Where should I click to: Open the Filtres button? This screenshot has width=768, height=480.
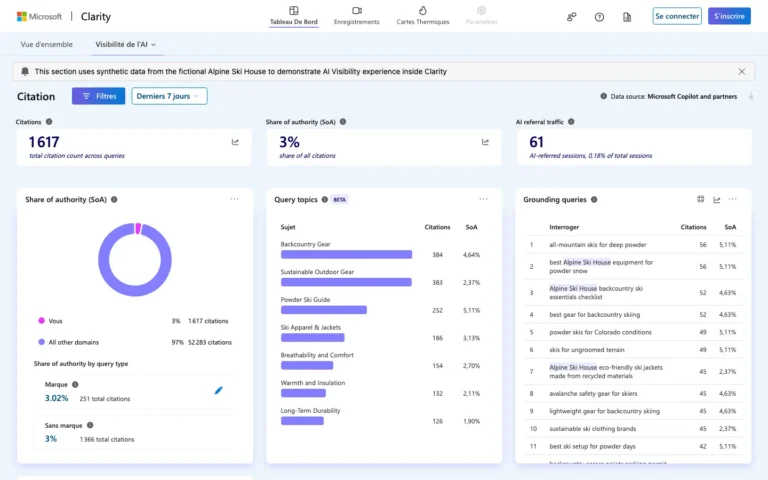(98, 96)
